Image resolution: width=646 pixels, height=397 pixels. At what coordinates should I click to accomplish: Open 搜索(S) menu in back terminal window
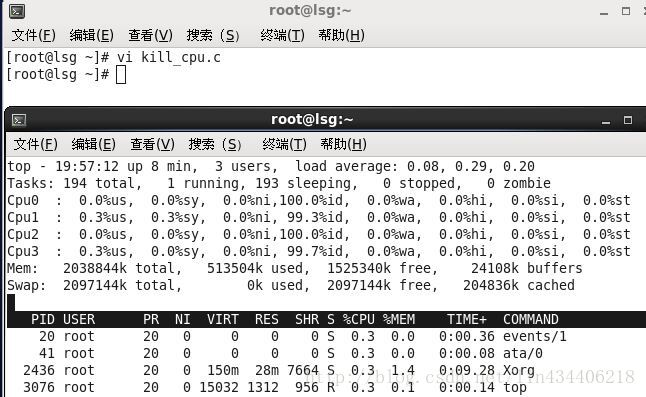[x=213, y=35]
